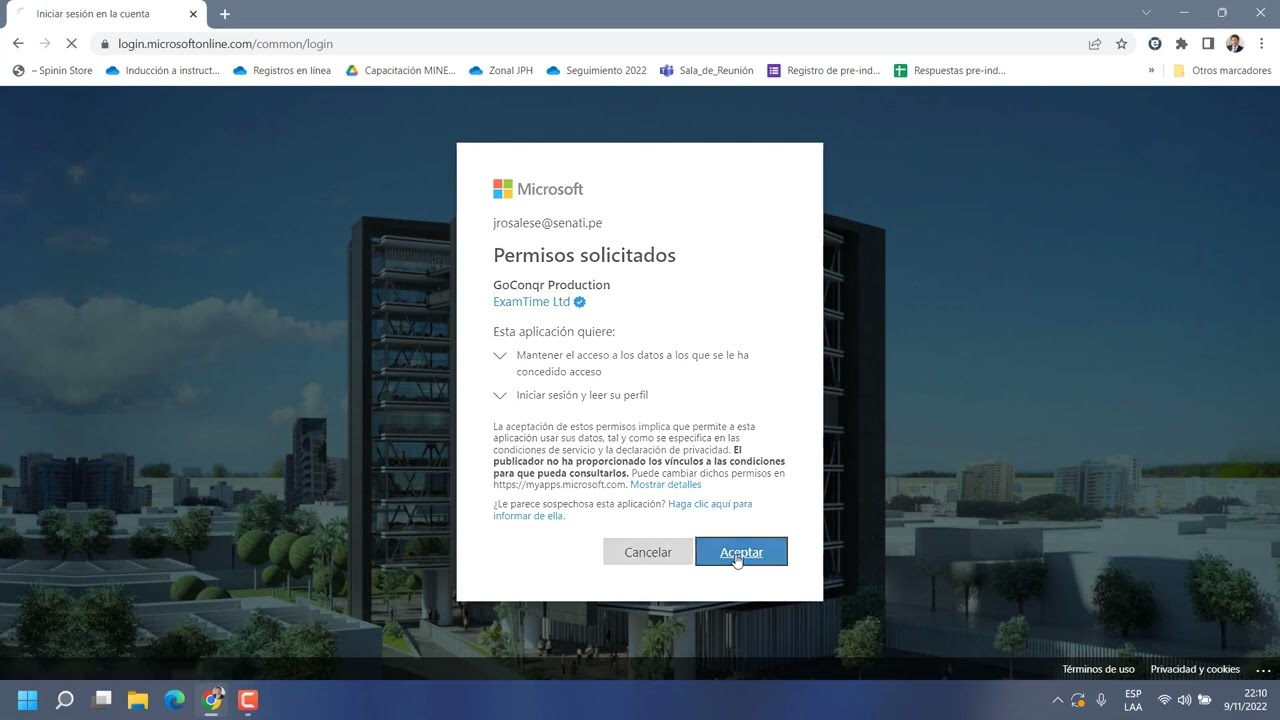Viewport: 1280px width, 720px height.
Task: Open the Chrome side panel icon
Action: (x=1208, y=44)
